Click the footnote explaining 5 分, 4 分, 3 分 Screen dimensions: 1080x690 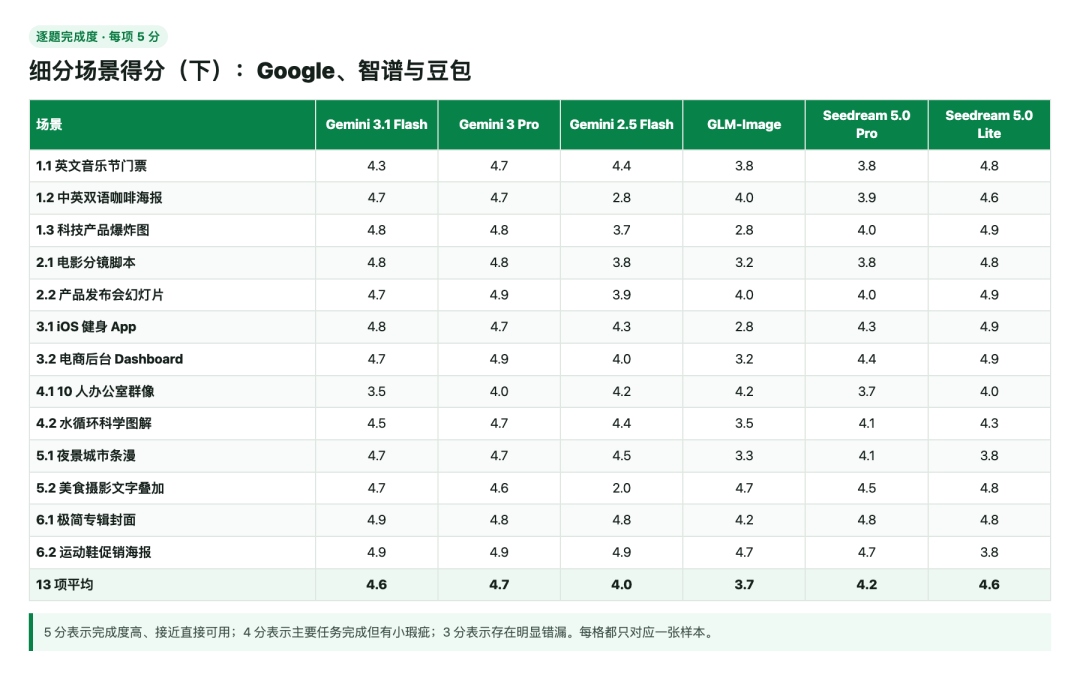coord(540,632)
